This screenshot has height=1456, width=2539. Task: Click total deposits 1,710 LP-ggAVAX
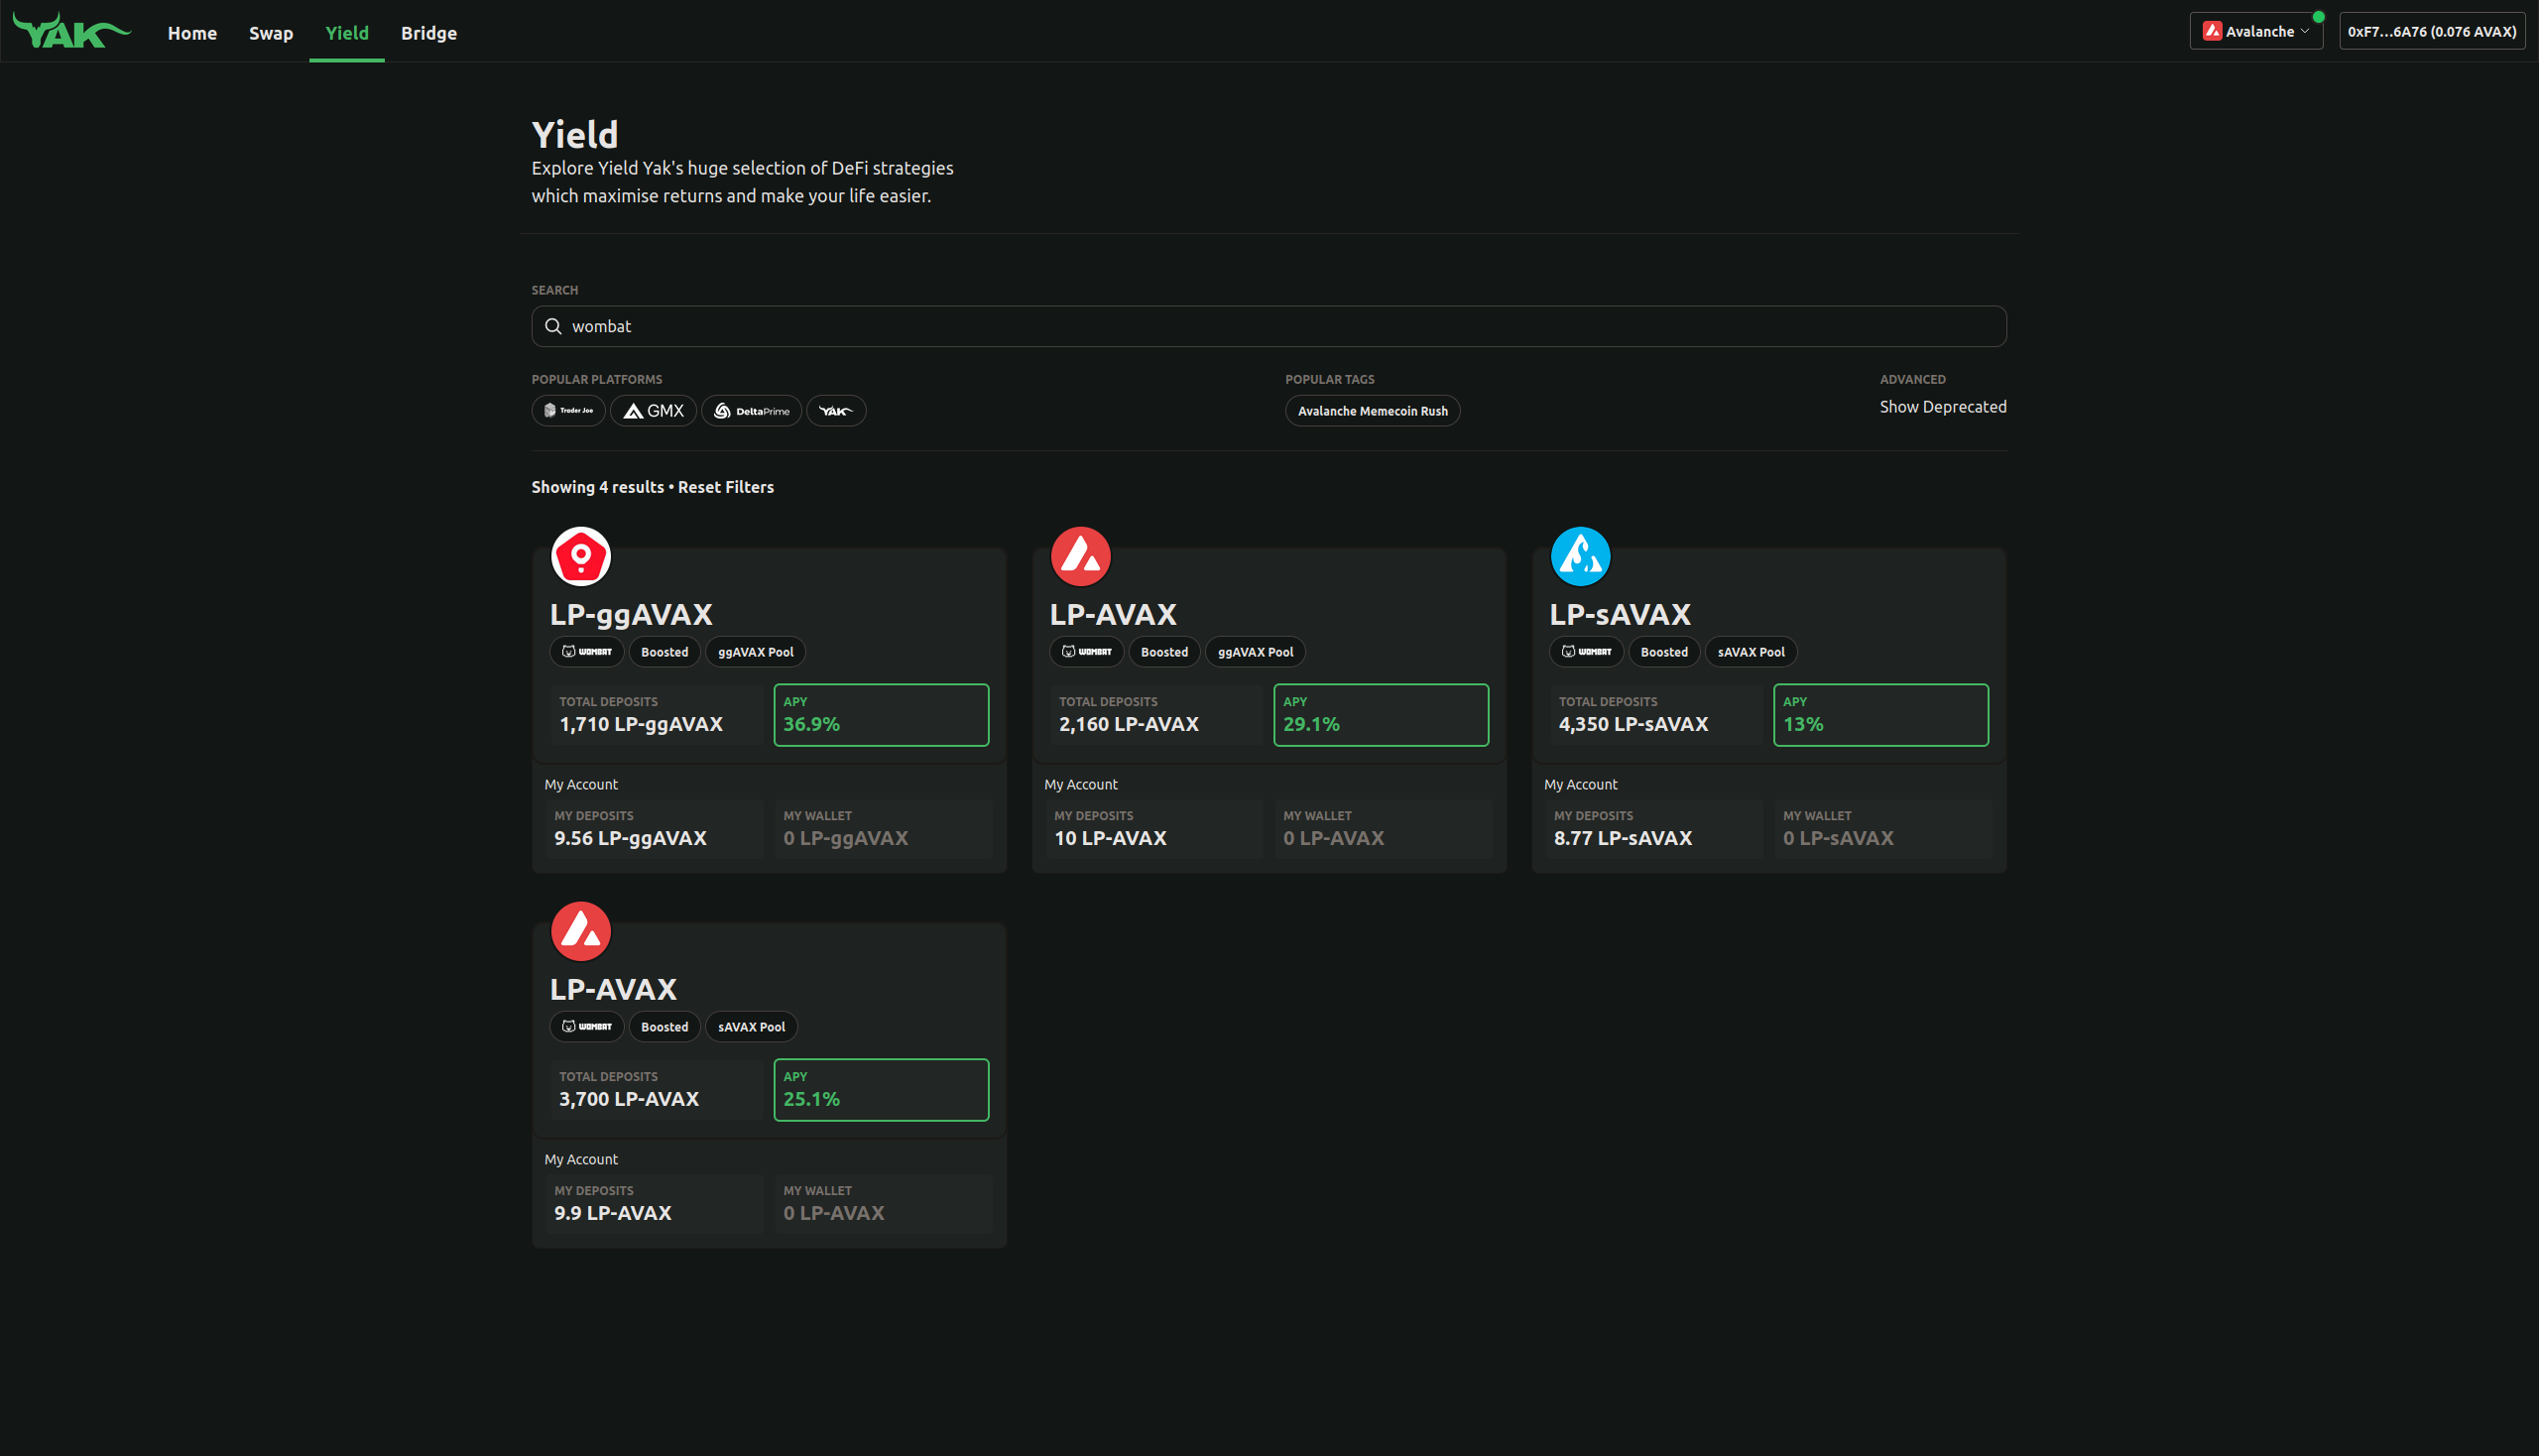(656, 715)
